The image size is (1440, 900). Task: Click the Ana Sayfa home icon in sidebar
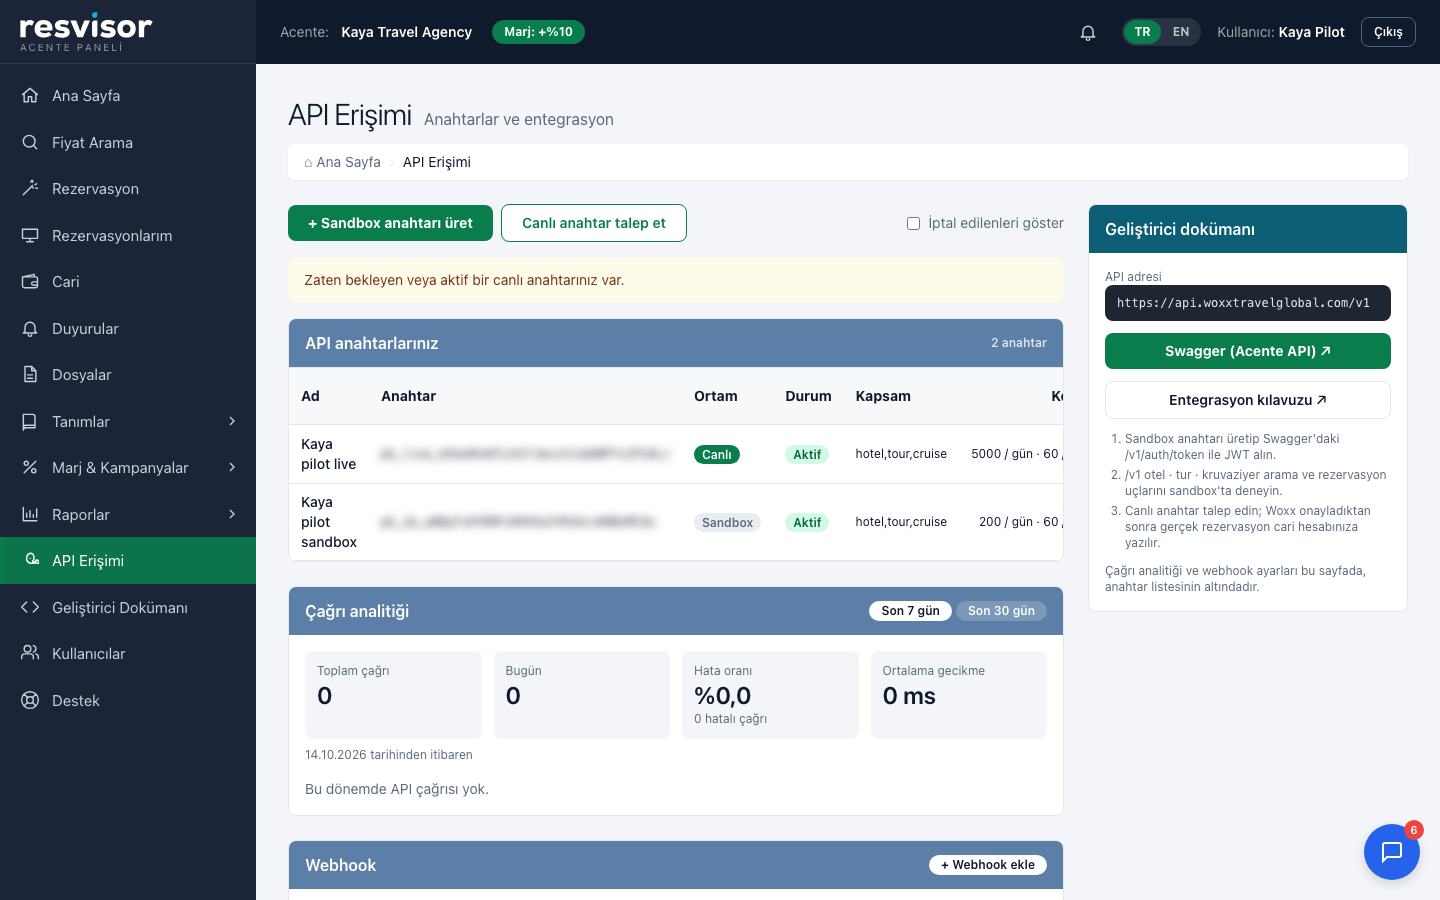[x=30, y=96]
